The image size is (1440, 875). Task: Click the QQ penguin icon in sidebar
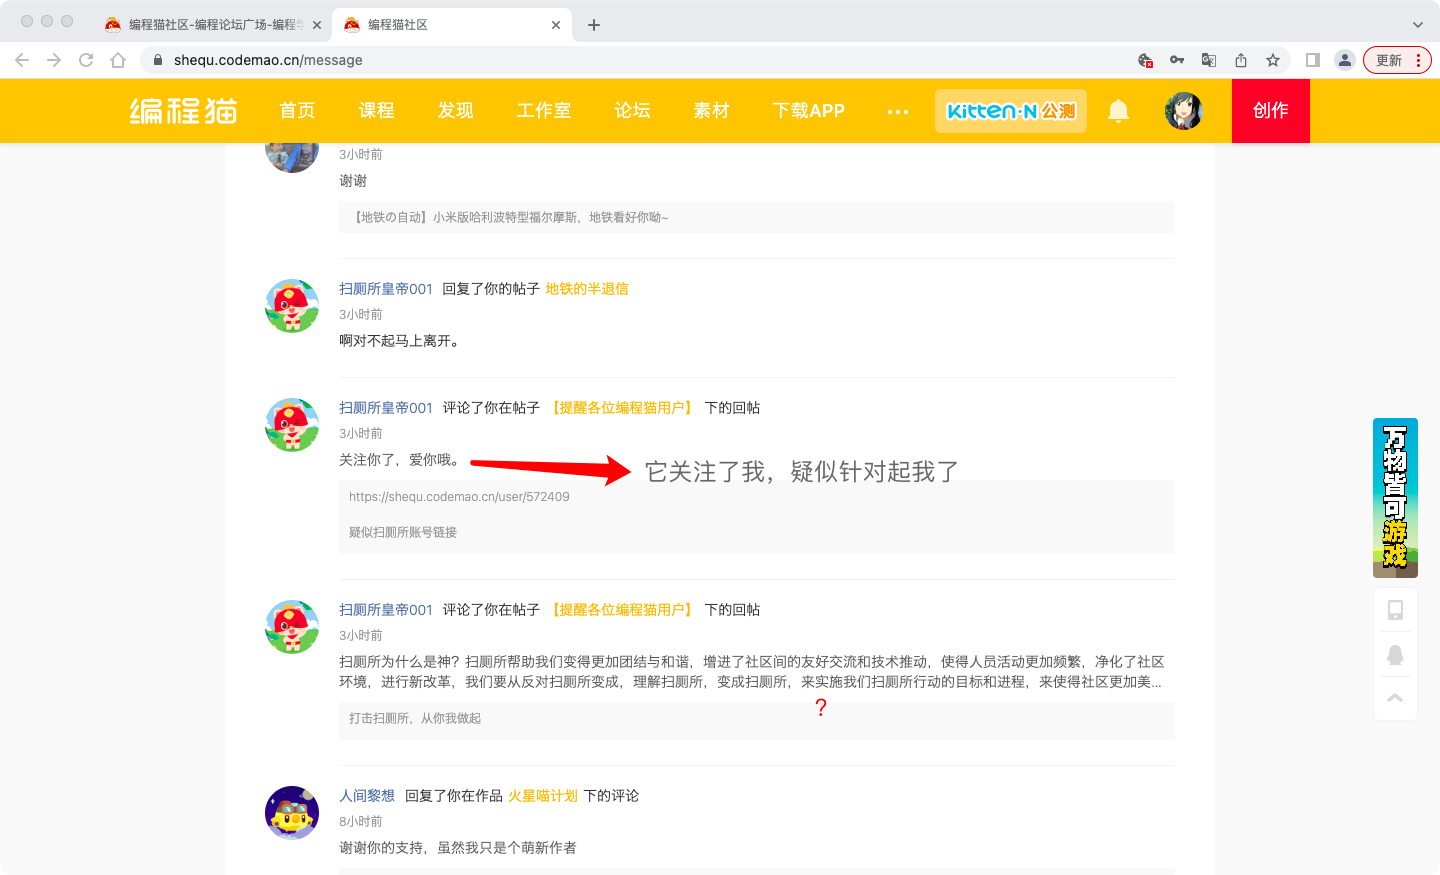point(1395,654)
